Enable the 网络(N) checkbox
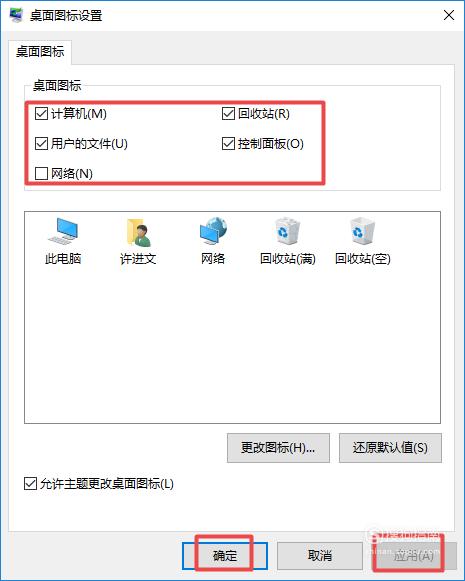 tap(41, 173)
